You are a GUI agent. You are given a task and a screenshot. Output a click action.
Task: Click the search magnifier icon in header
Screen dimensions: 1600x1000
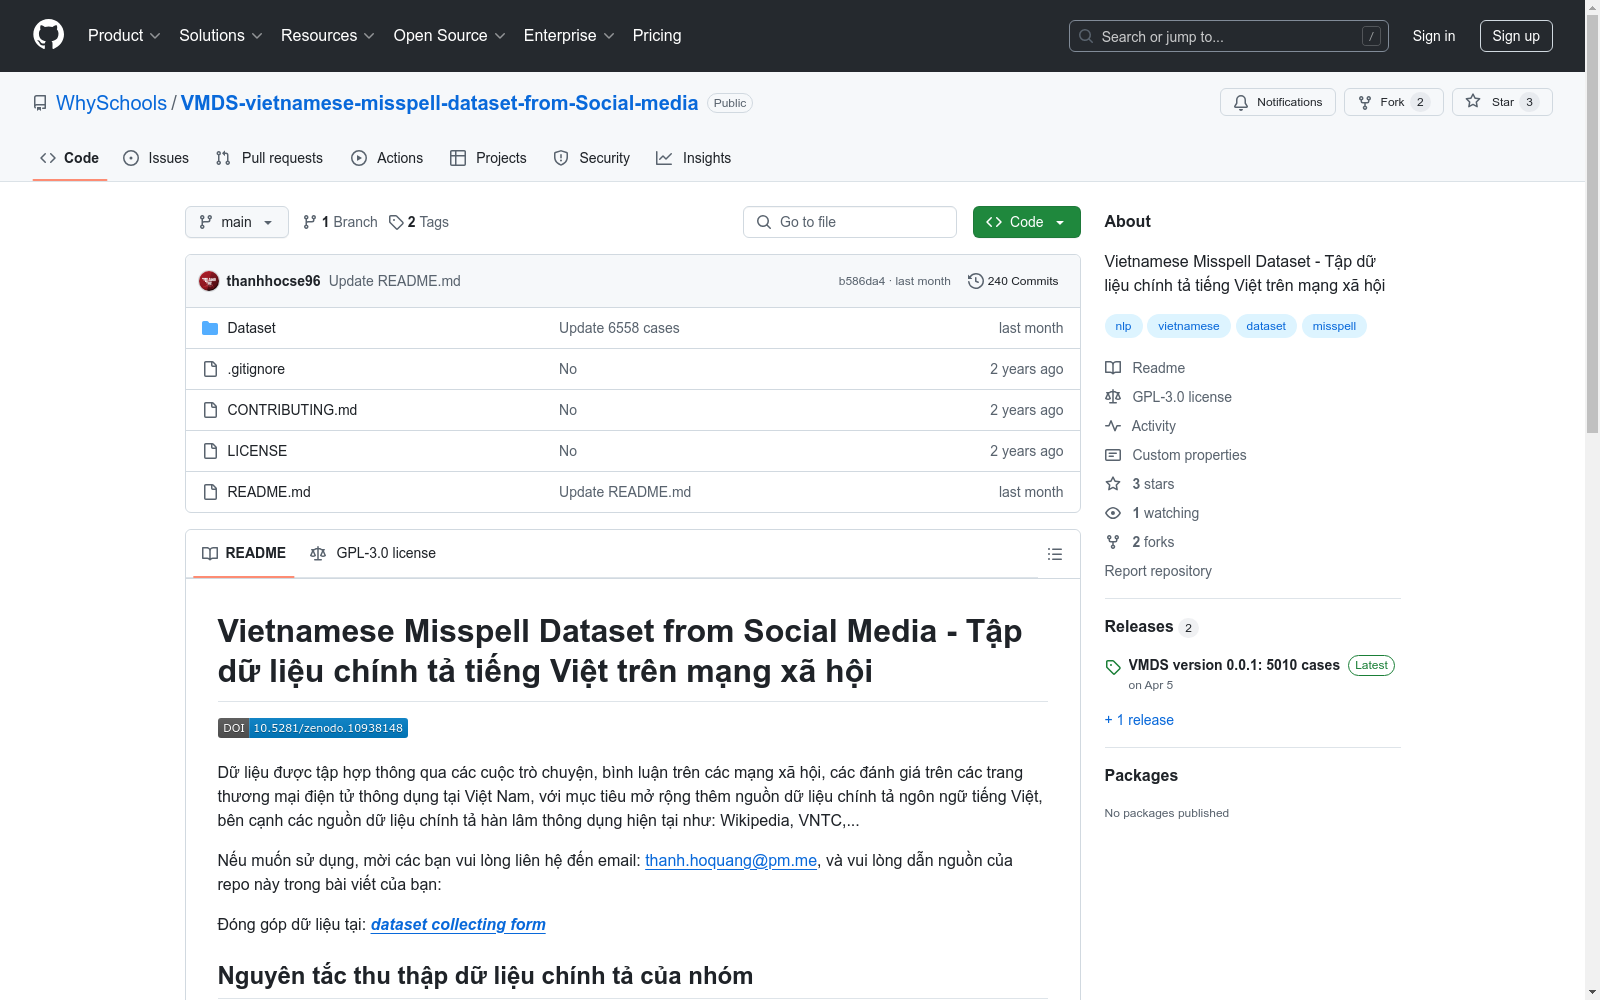1086,36
